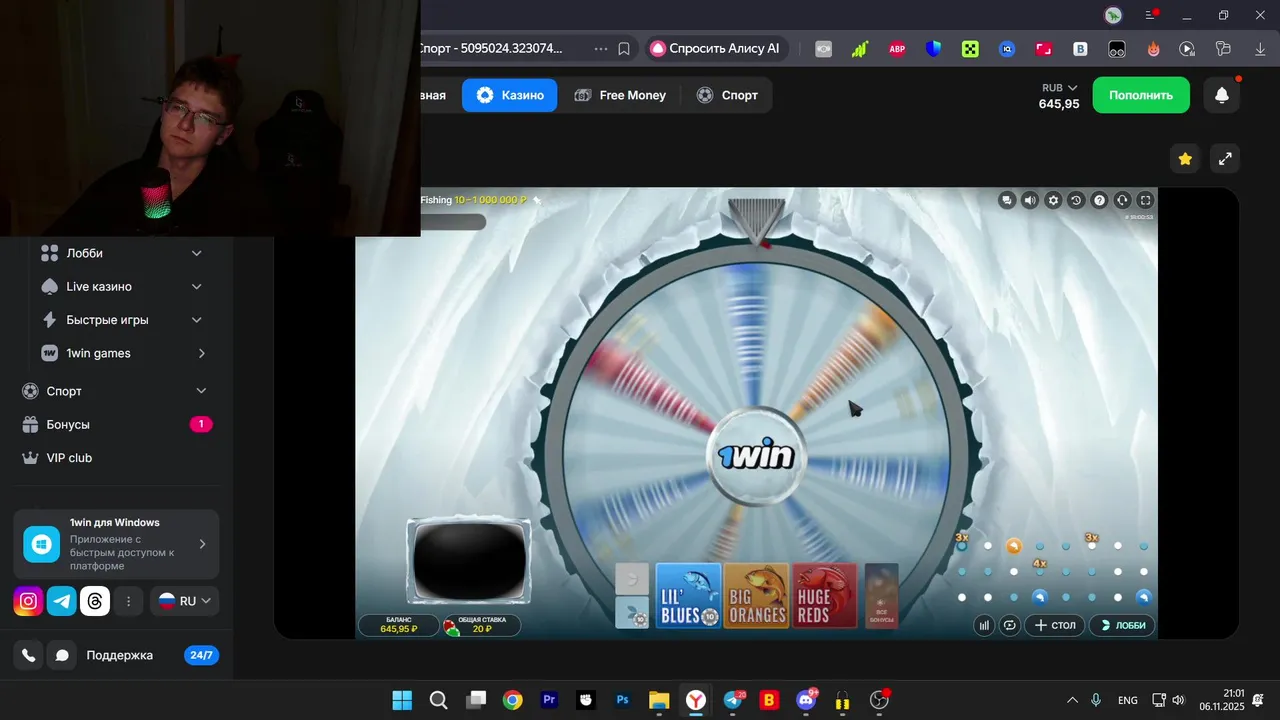Open the Telegram social icon in sidebar
The image size is (1280, 720).
[x=62, y=601]
